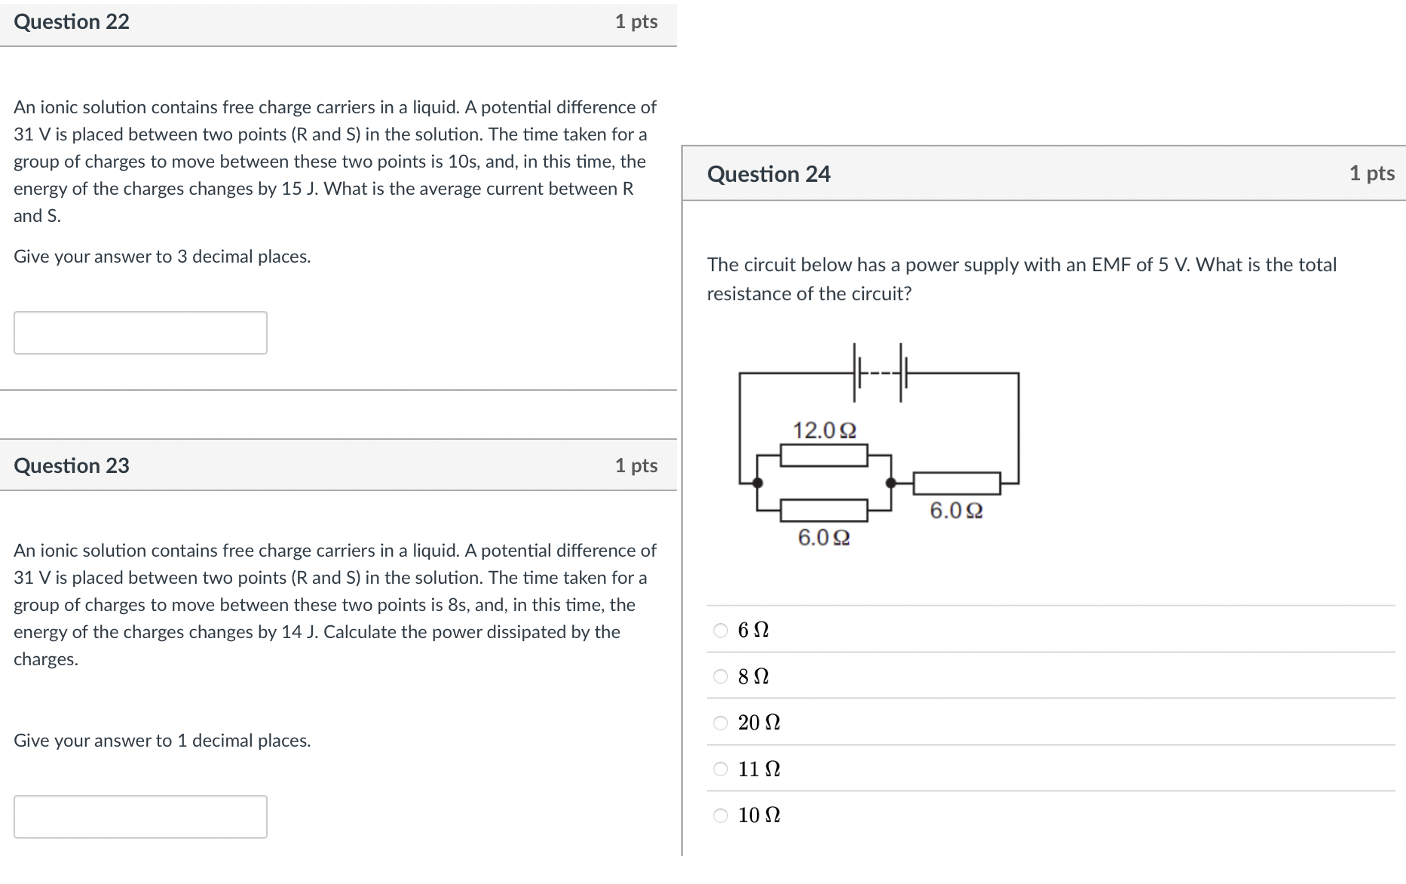Click the 12.0 Ω resistor label
1406x884 pixels.
tap(824, 431)
